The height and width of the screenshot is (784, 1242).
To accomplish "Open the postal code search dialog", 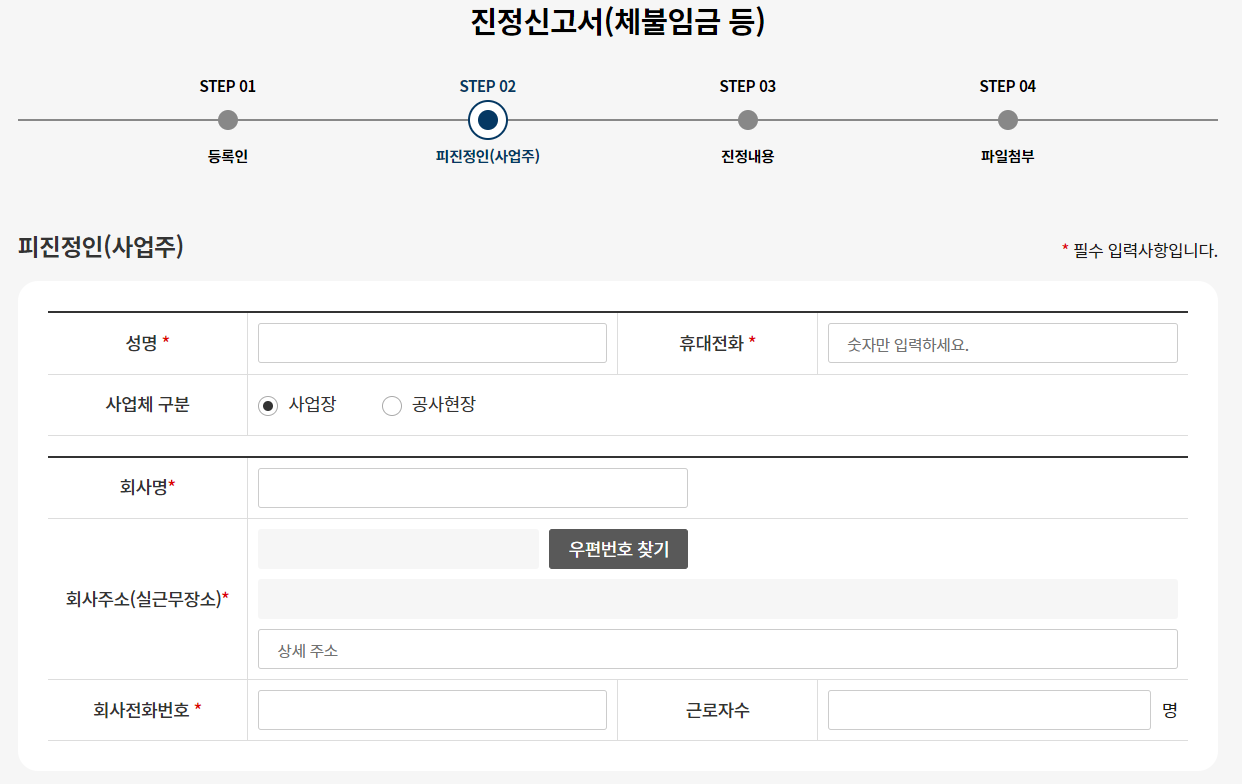I will click(618, 549).
